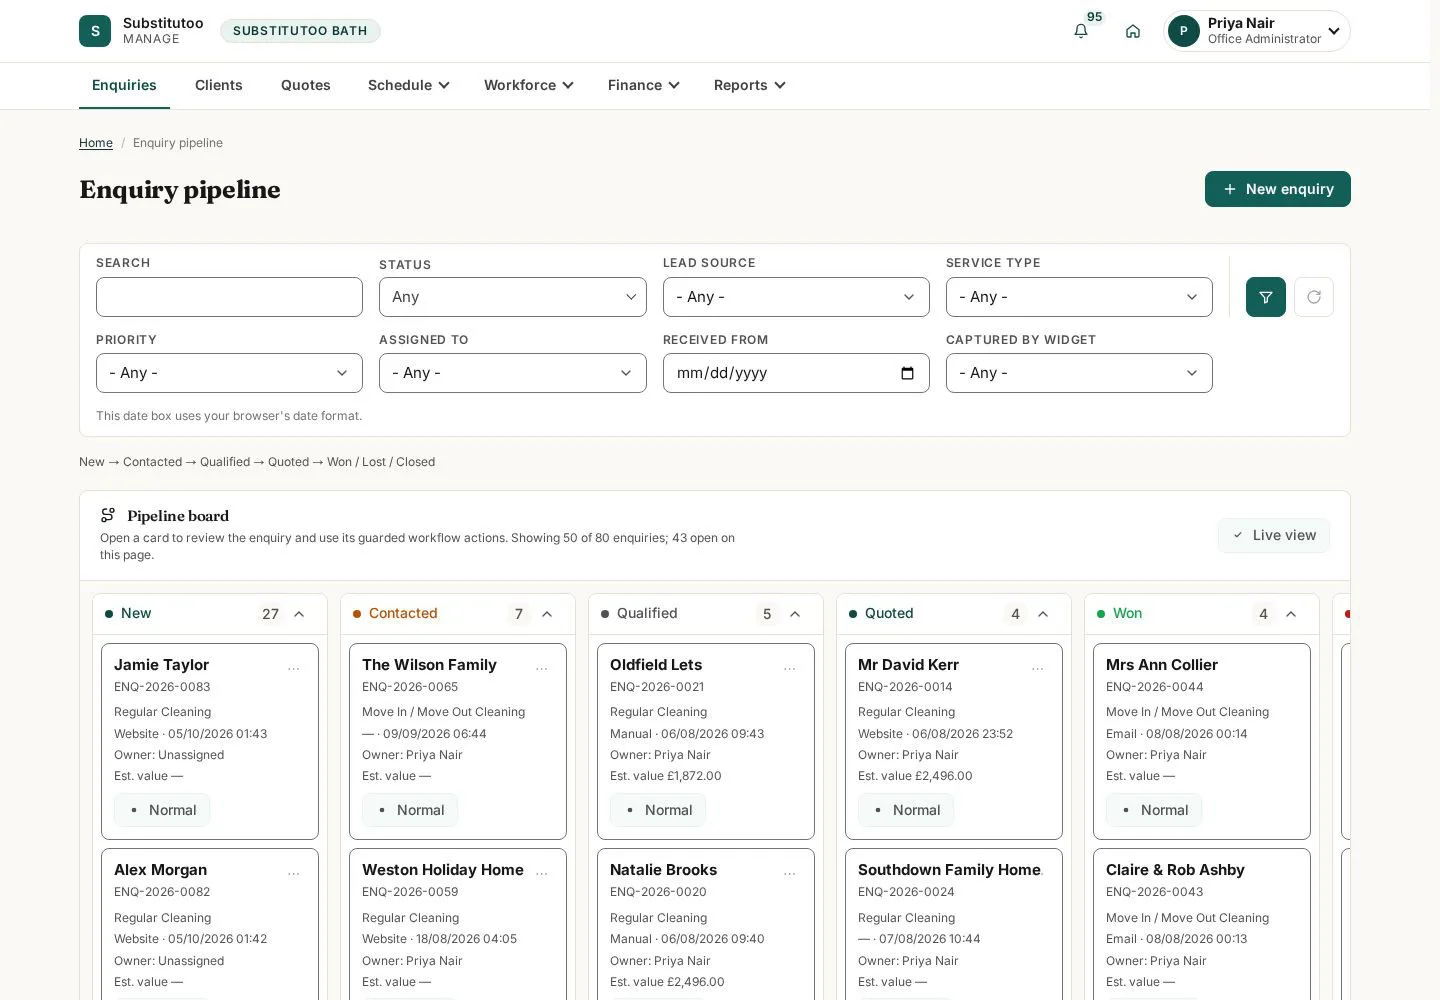Click the P avatar for Priya Nair
The width and height of the screenshot is (1440, 1000).
pos(1184,31)
